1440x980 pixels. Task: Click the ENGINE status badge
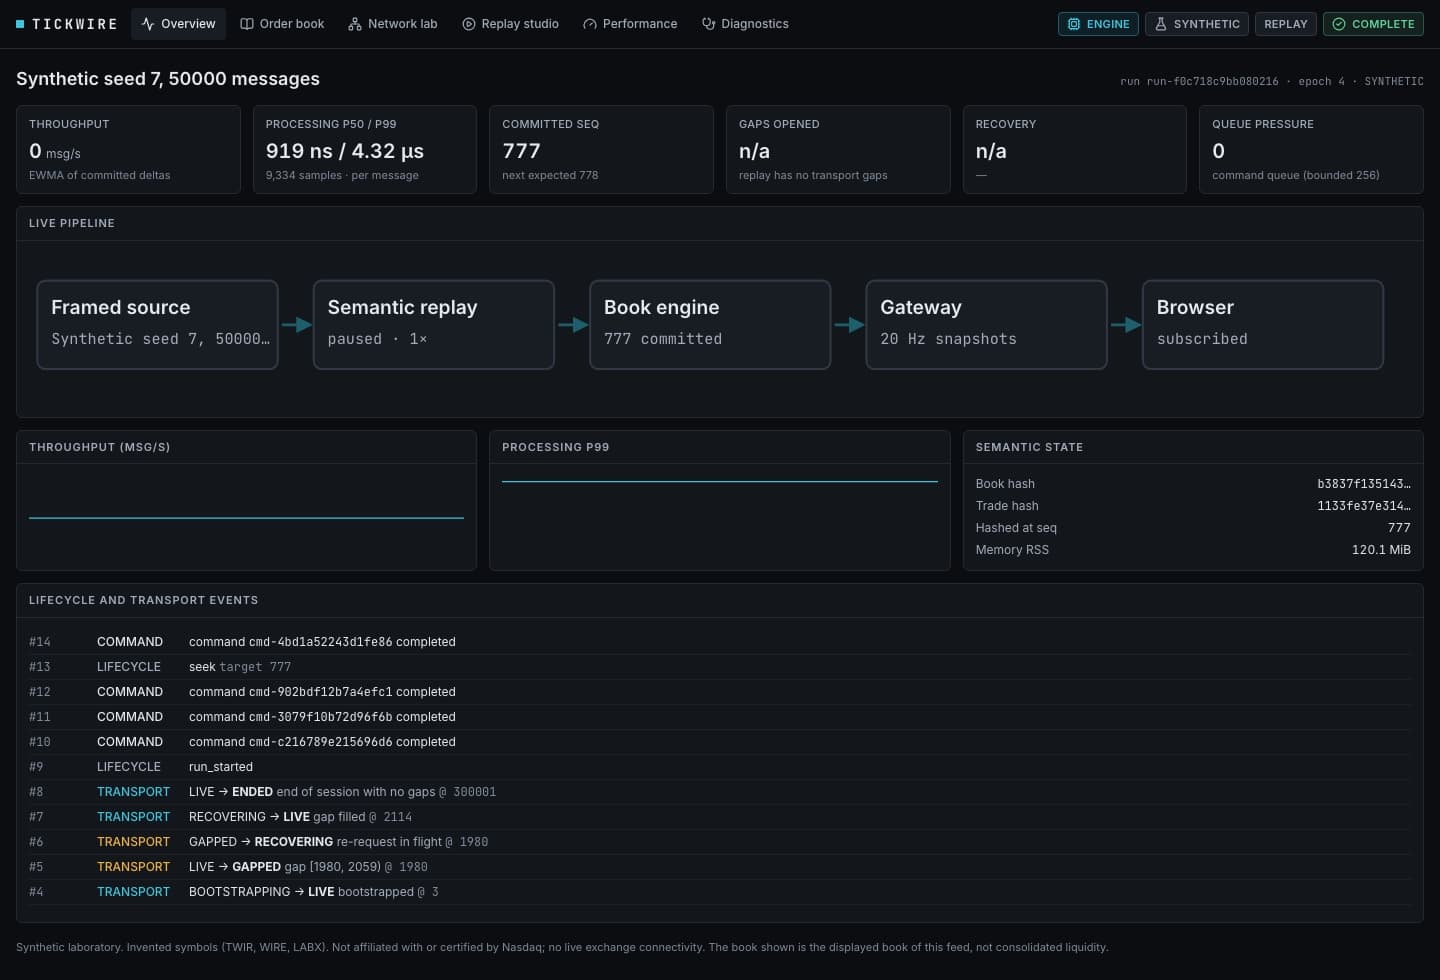point(1098,24)
